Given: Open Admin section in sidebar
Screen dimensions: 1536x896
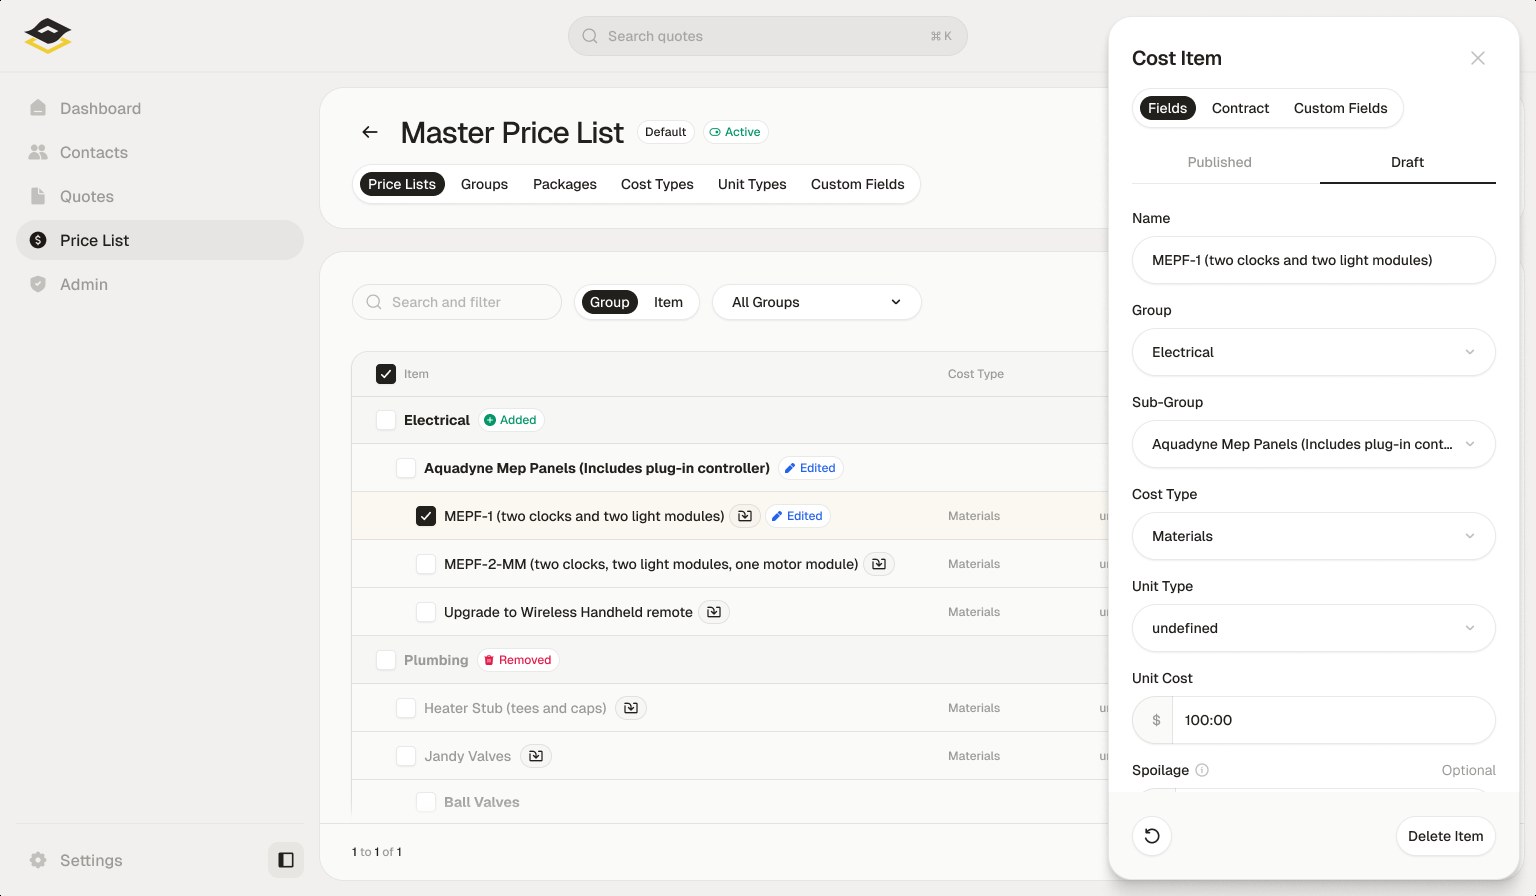Looking at the screenshot, I should pyautogui.click(x=160, y=284).
